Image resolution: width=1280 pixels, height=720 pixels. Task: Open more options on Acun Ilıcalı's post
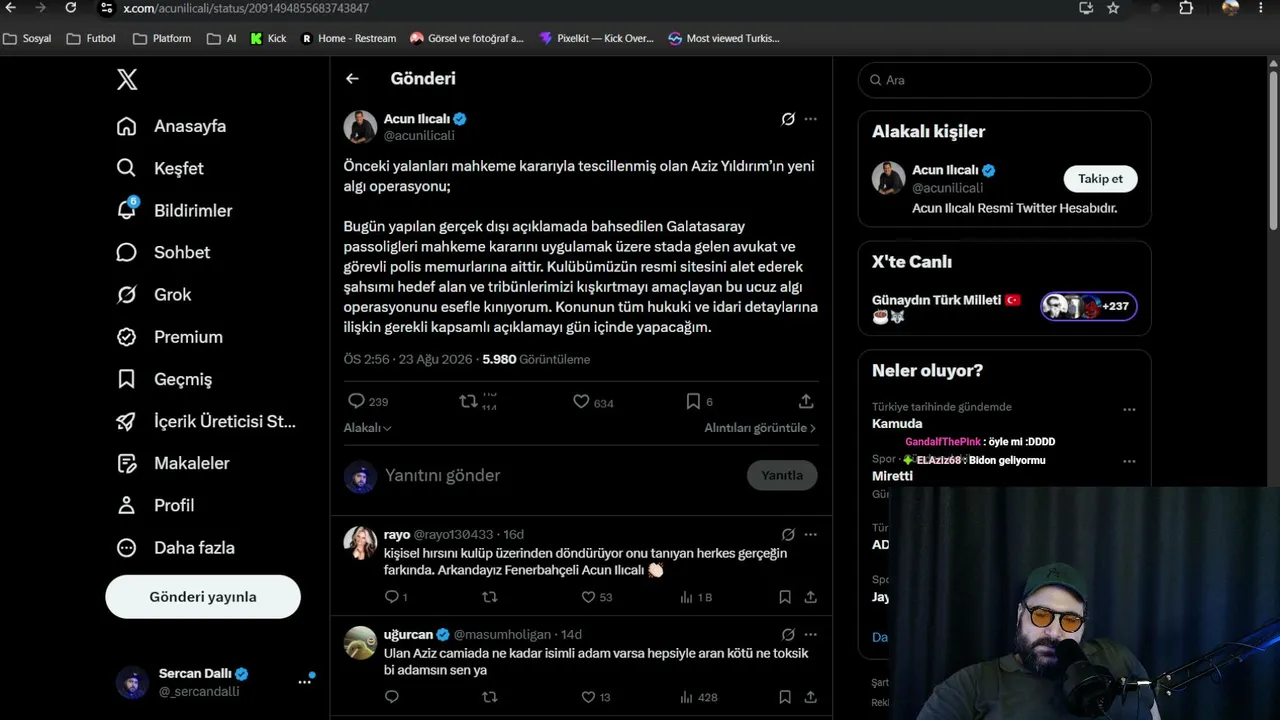pos(810,119)
